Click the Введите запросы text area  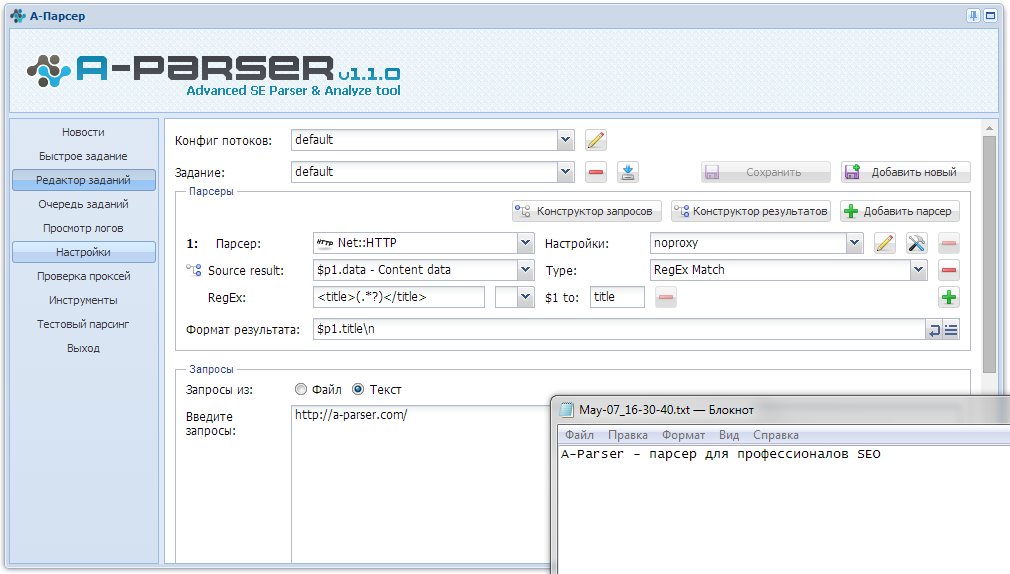tap(421, 484)
